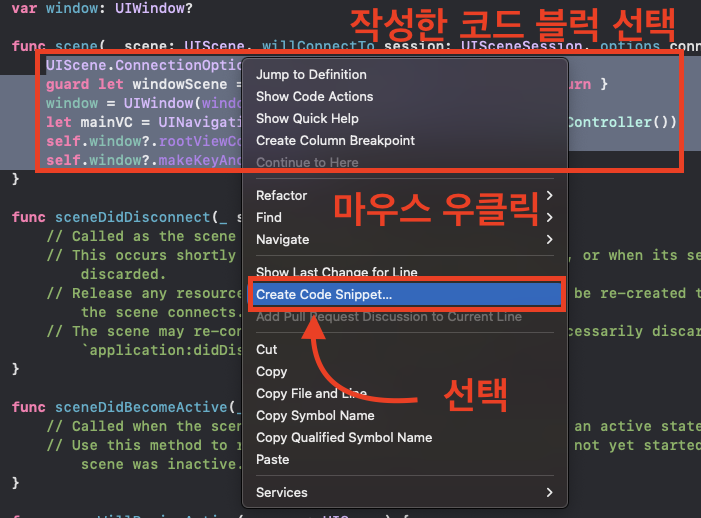Click 'func sceneDidDisconnect(_' declaration text
Image resolution: width=701 pixels, height=518 pixels.
click(119, 217)
